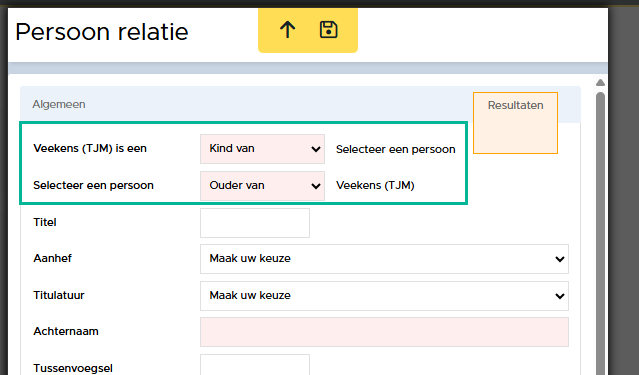This screenshot has height=375, width=639.
Task: Click the Titel field label
Action: tap(45, 223)
